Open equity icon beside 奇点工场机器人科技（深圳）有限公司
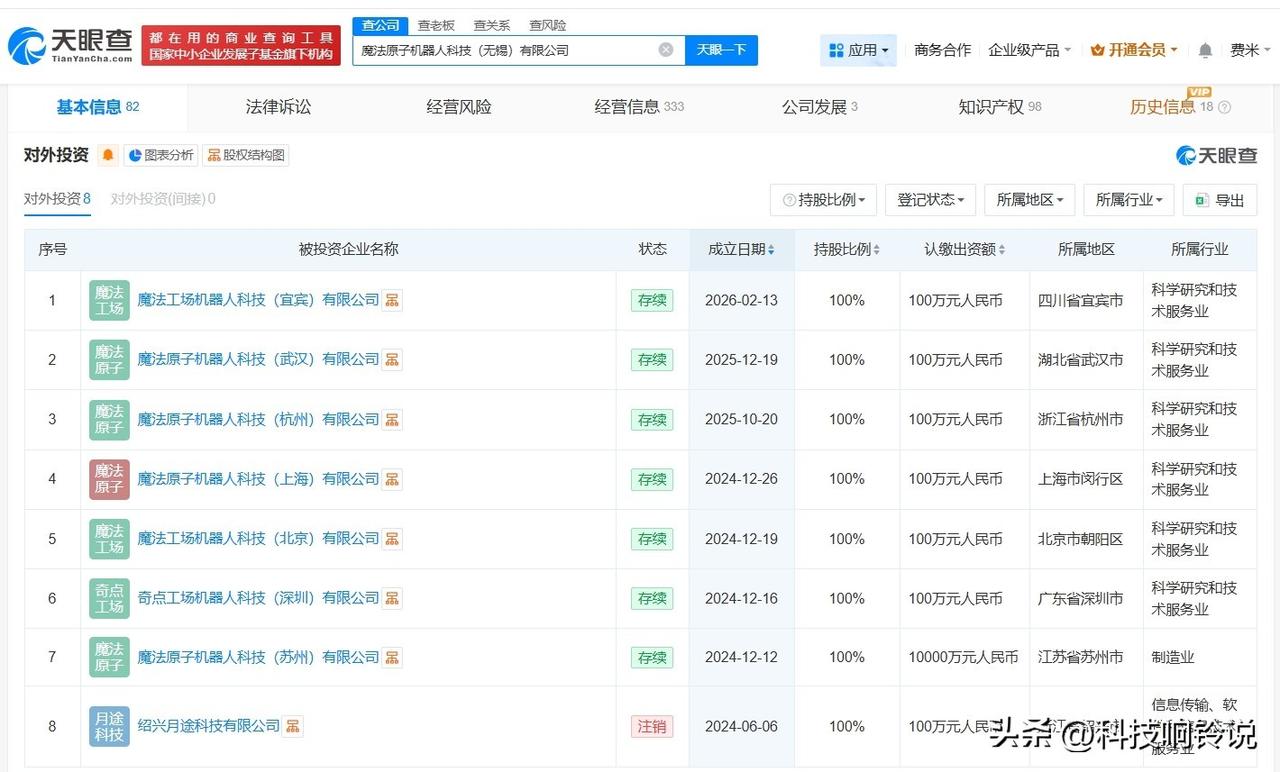Viewport: 1280px width, 772px height. click(x=392, y=598)
